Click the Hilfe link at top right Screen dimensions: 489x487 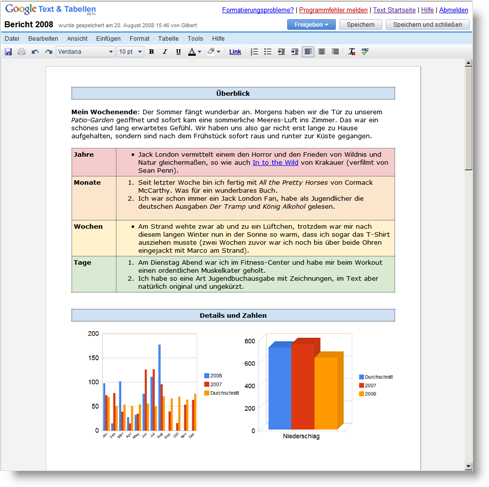click(427, 10)
